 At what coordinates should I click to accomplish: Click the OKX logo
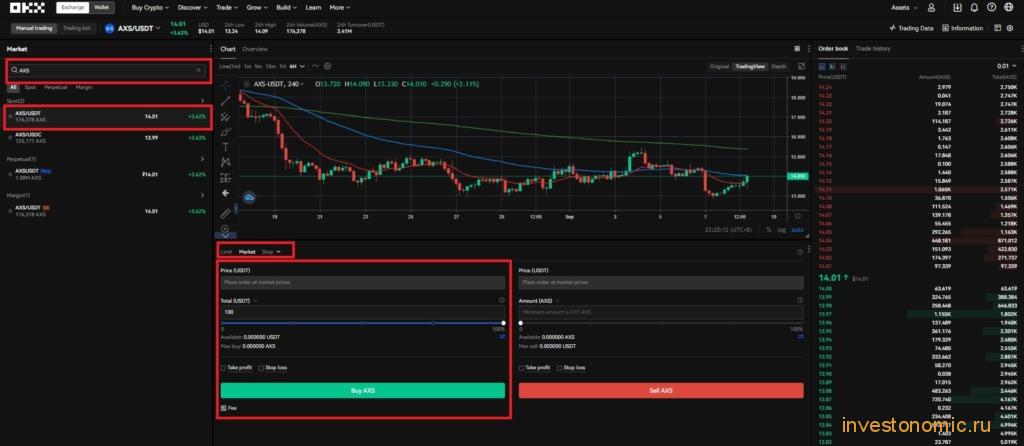tap(26, 8)
